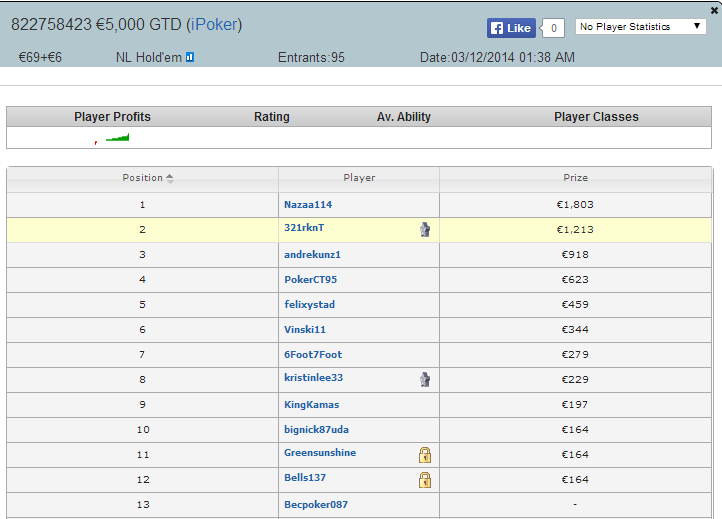Select the Av. Ability tab
Screen dimensions: 722x519
pos(404,117)
